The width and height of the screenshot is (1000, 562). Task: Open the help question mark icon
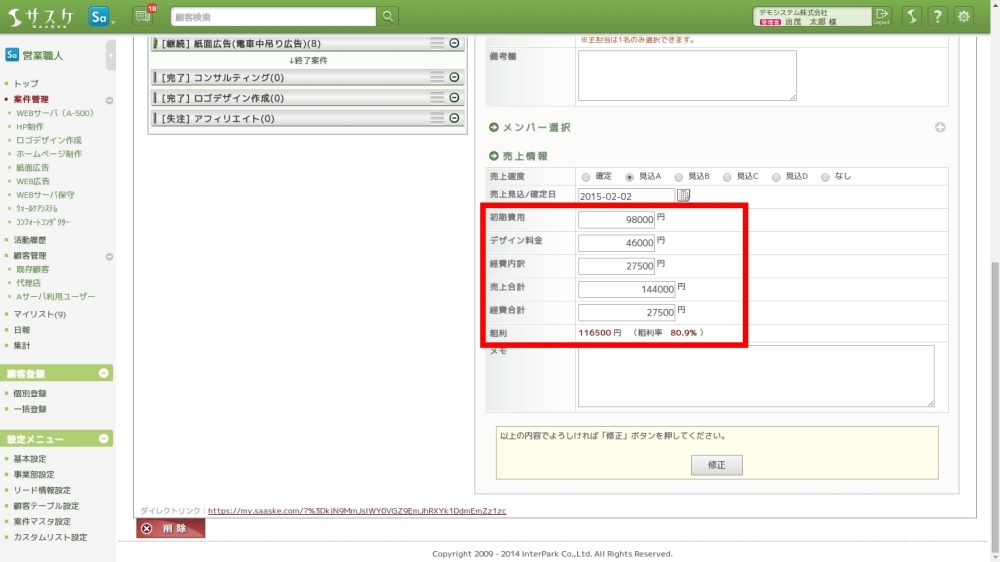pyautogui.click(x=937, y=16)
